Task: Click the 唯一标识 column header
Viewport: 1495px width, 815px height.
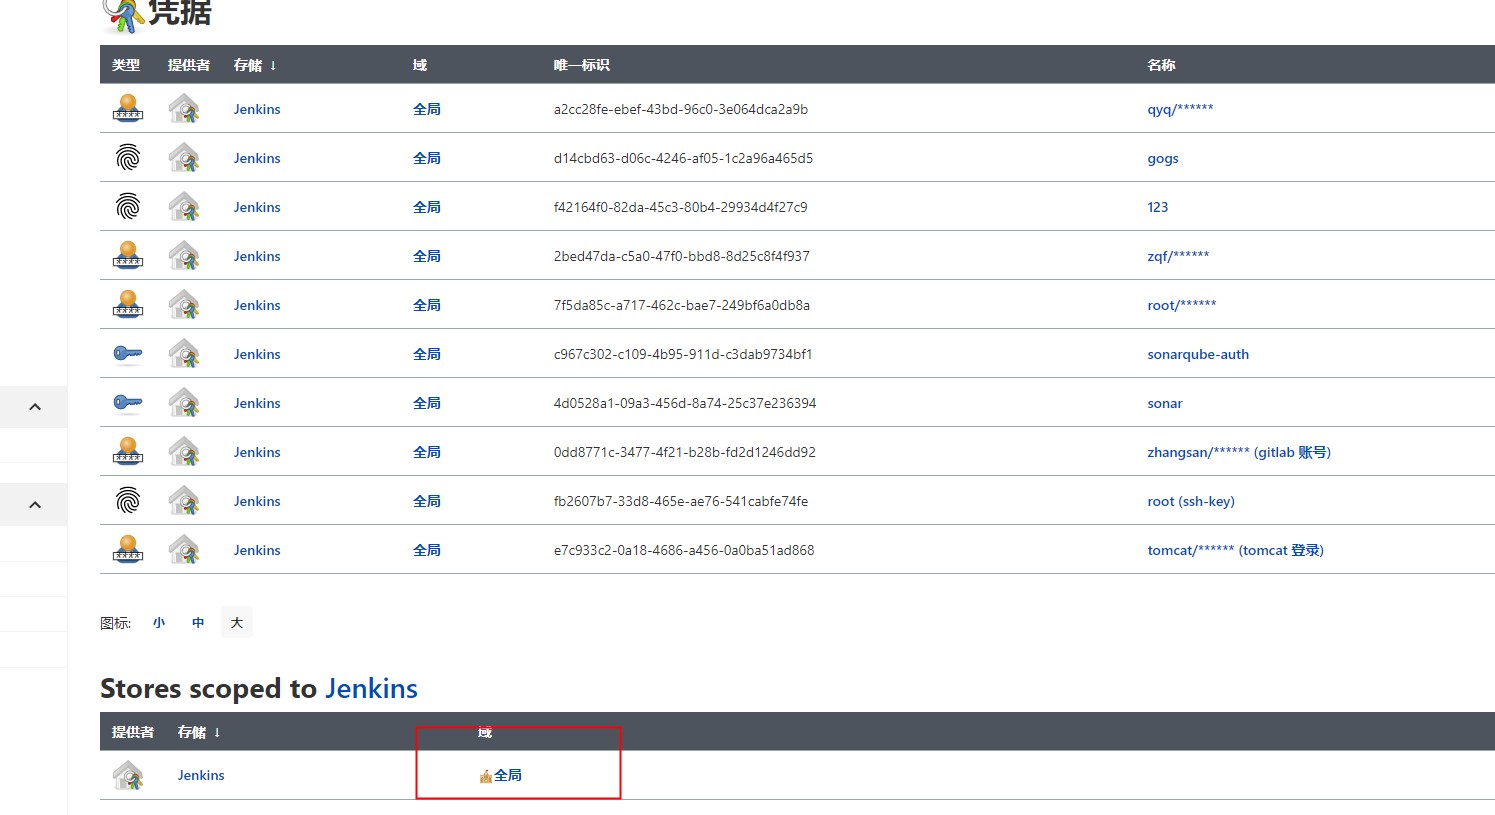Action: pyautogui.click(x=581, y=65)
